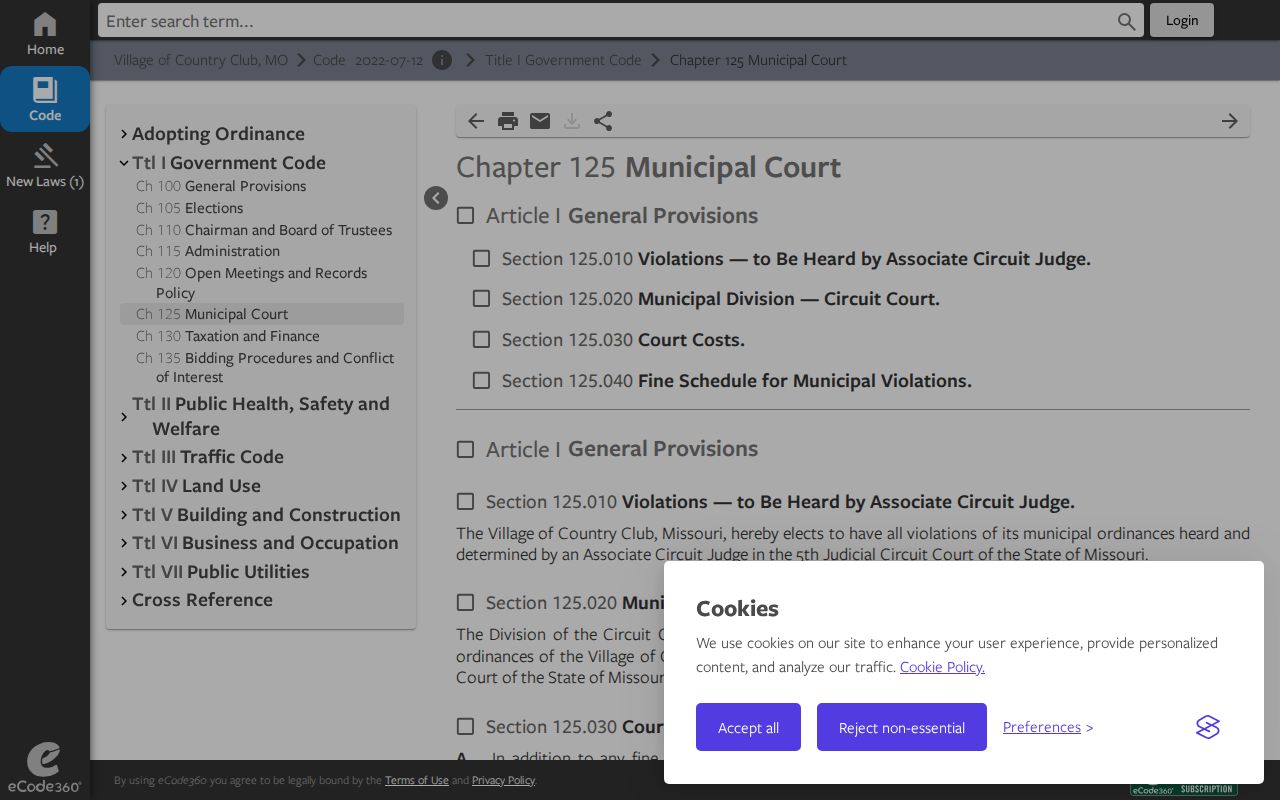Select the Code sidebar icon
Screen dimensions: 1280x800
(x=45, y=99)
